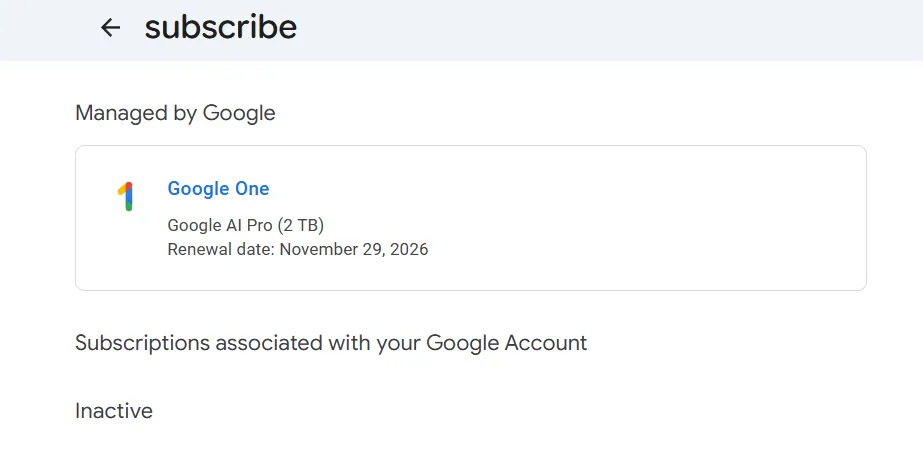
Task: Open the Google One subscription link
Action: tap(218, 188)
